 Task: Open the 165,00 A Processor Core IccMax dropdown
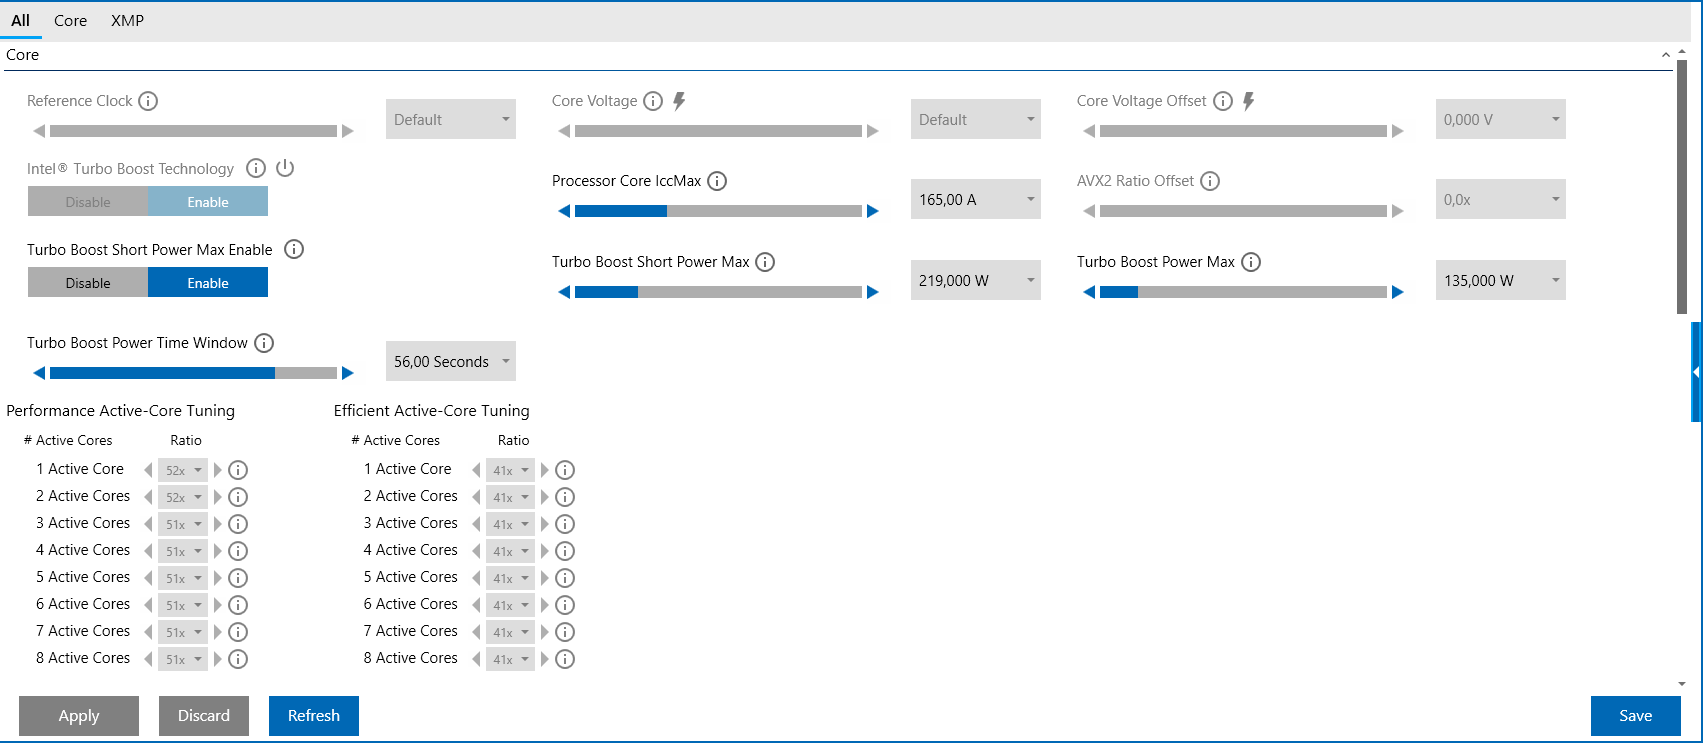[975, 200]
